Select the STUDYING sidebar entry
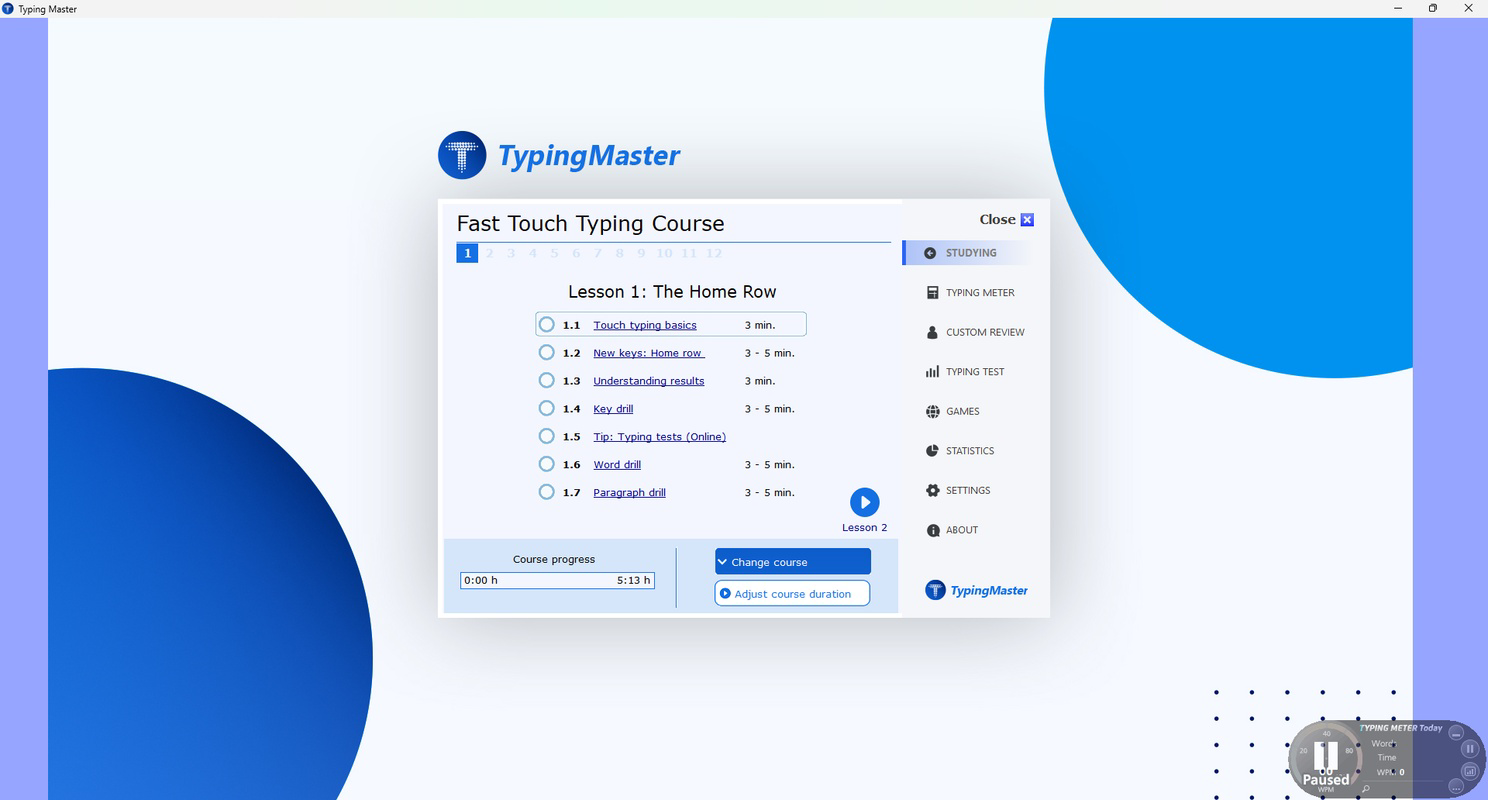 click(968, 252)
